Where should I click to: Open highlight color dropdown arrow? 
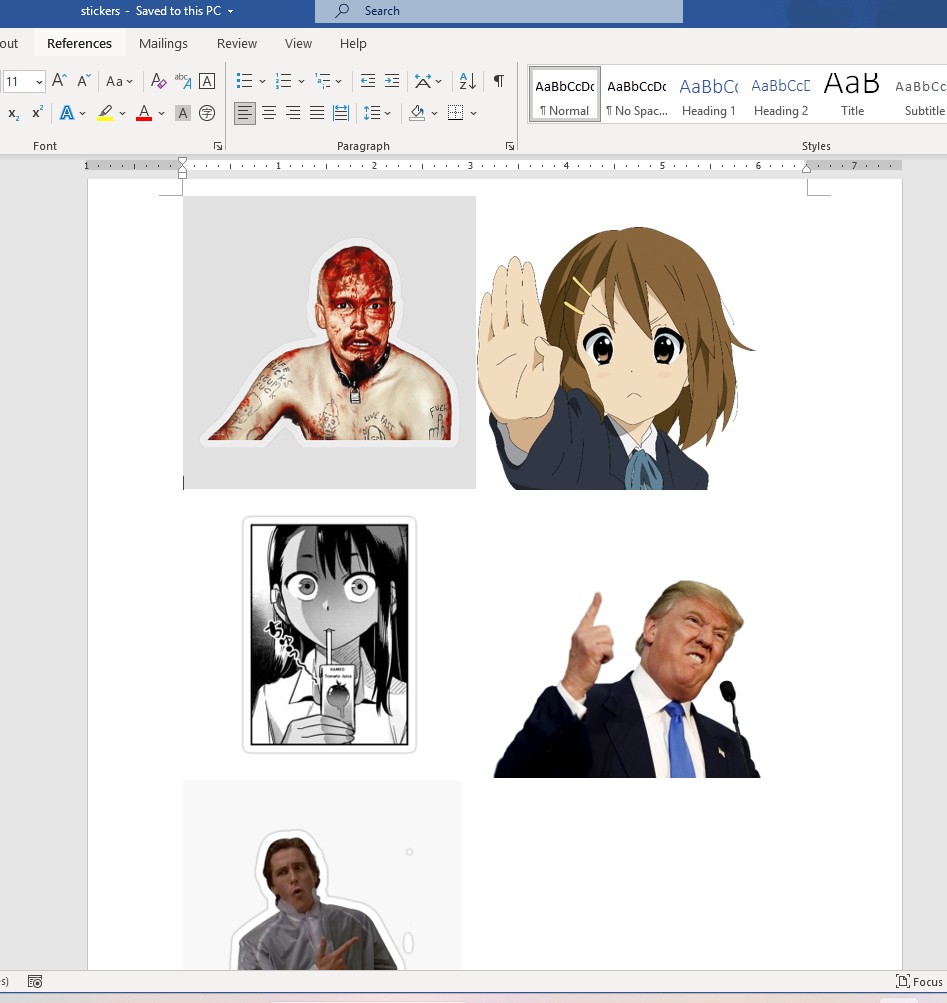[122, 114]
